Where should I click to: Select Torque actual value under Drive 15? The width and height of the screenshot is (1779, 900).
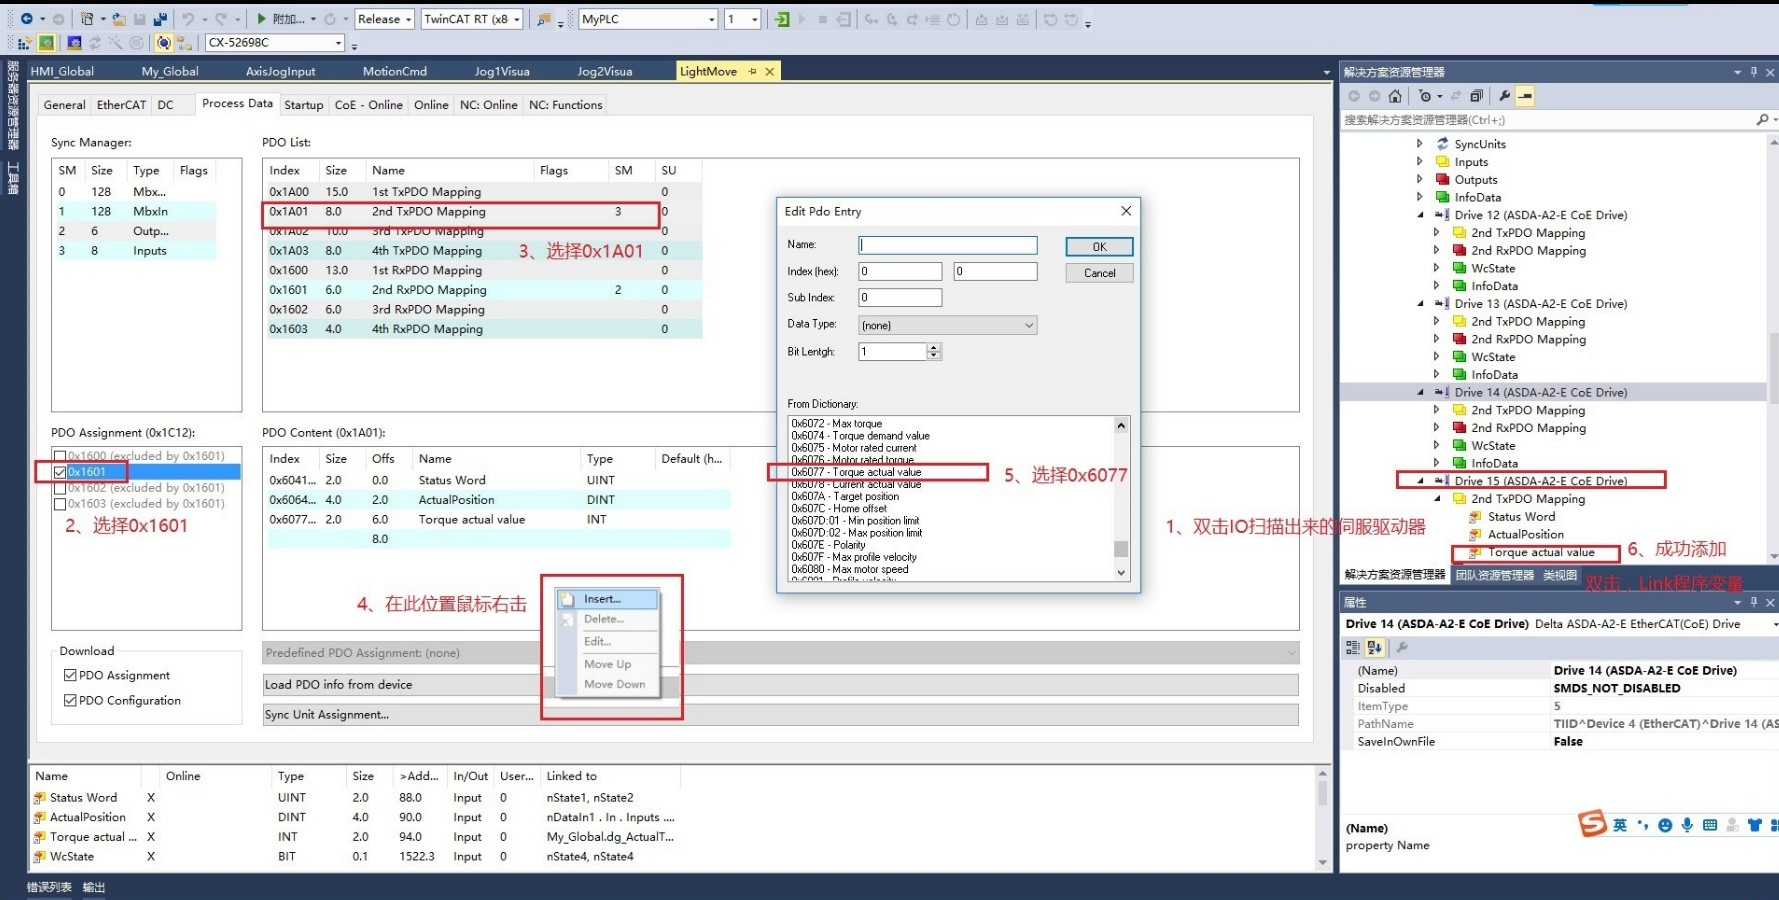coord(1541,552)
